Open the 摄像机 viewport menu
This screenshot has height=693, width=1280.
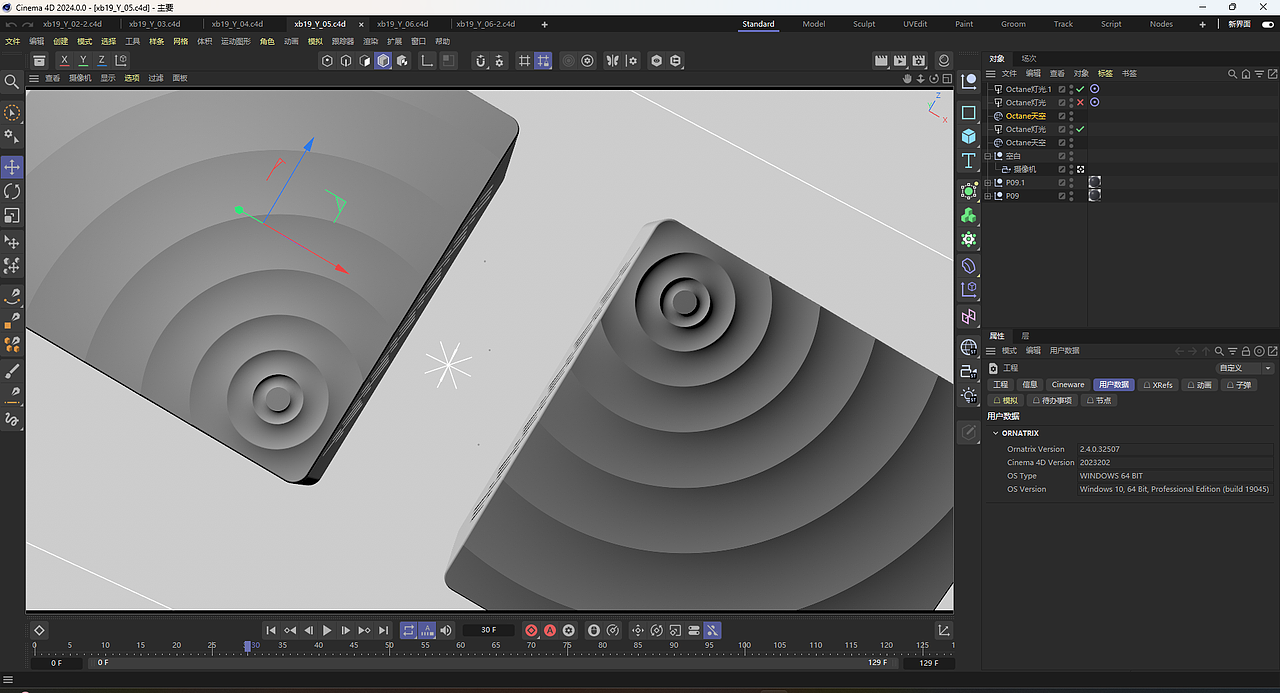coord(80,78)
